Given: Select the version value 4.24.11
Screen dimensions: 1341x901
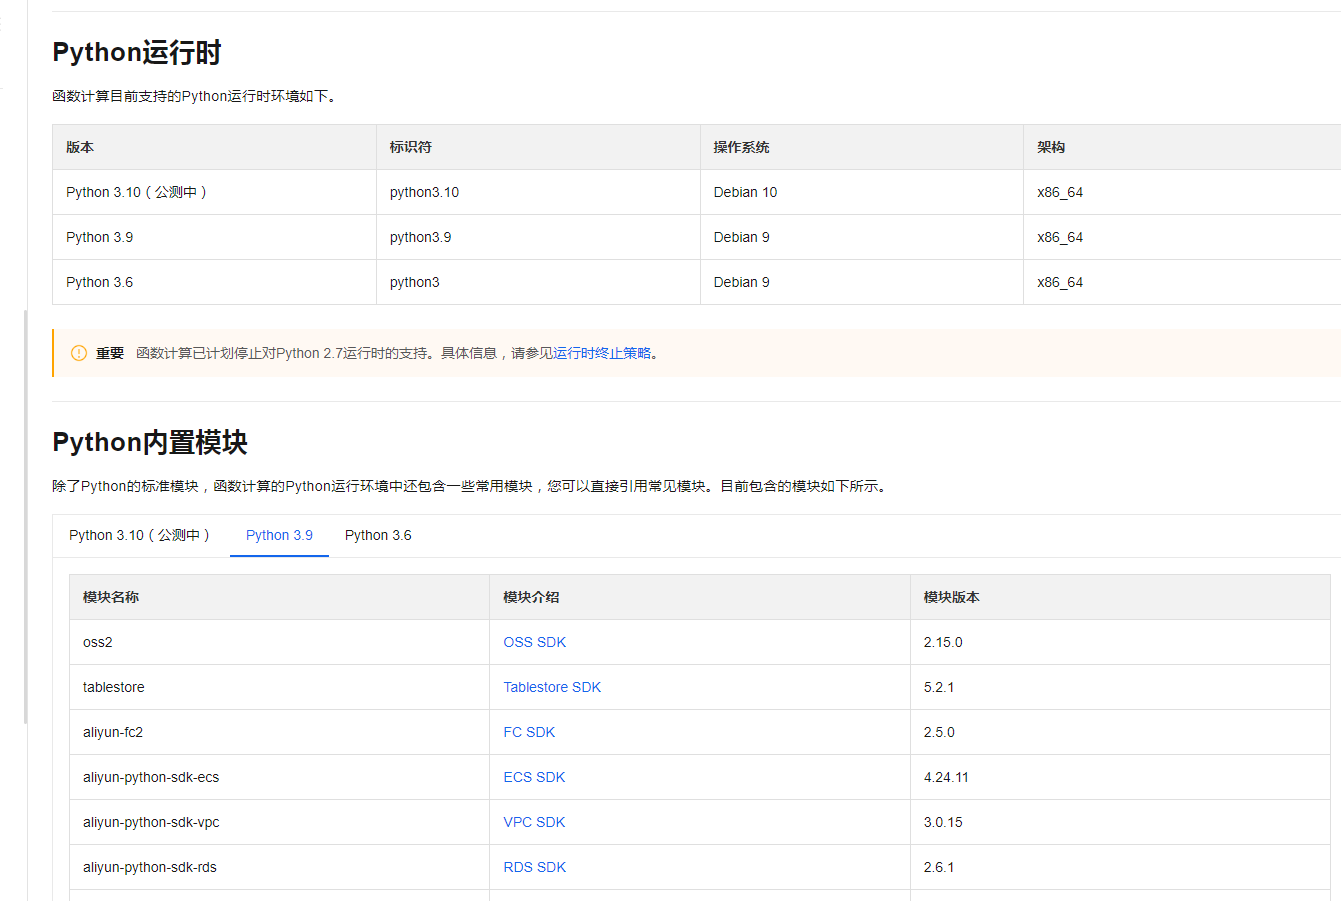Looking at the screenshot, I should click(946, 777).
